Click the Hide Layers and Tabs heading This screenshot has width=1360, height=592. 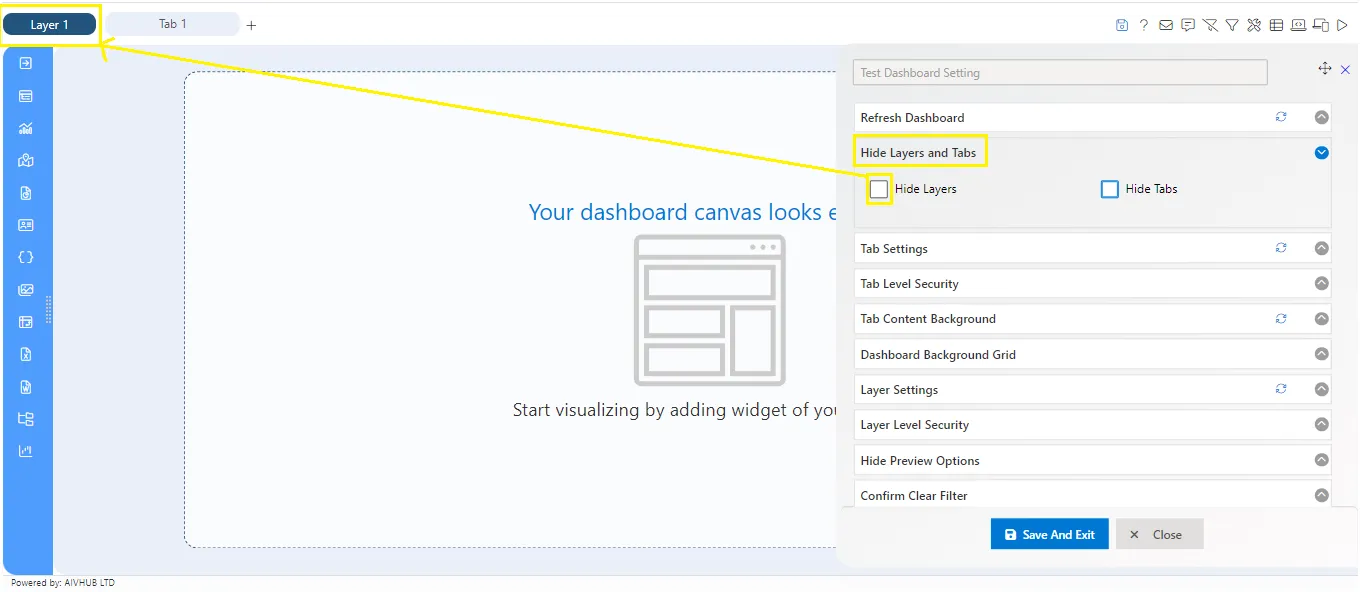pyautogui.click(x=918, y=153)
